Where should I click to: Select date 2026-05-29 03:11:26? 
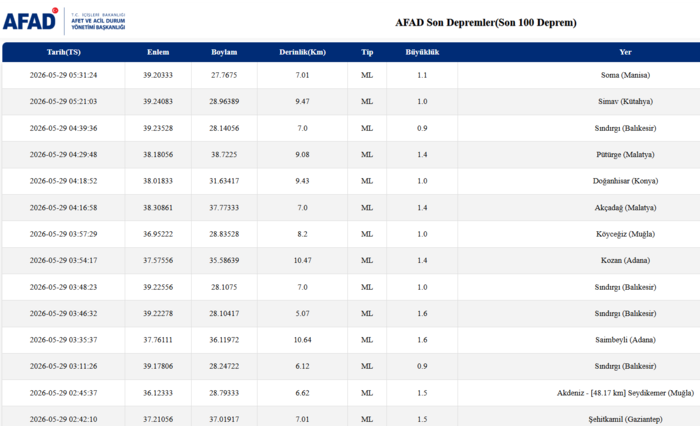tap(63, 366)
